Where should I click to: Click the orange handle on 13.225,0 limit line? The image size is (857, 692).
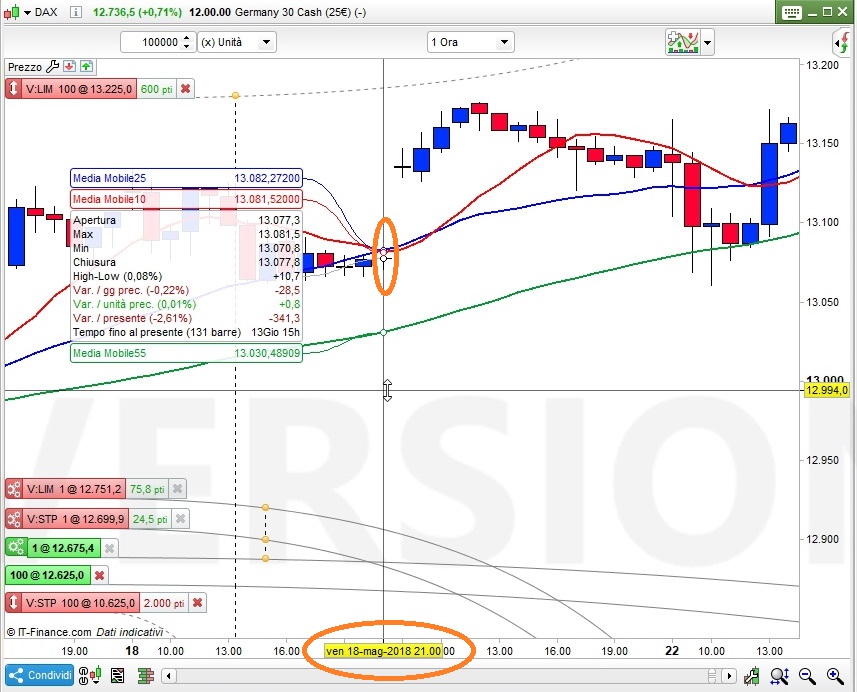[x=236, y=96]
